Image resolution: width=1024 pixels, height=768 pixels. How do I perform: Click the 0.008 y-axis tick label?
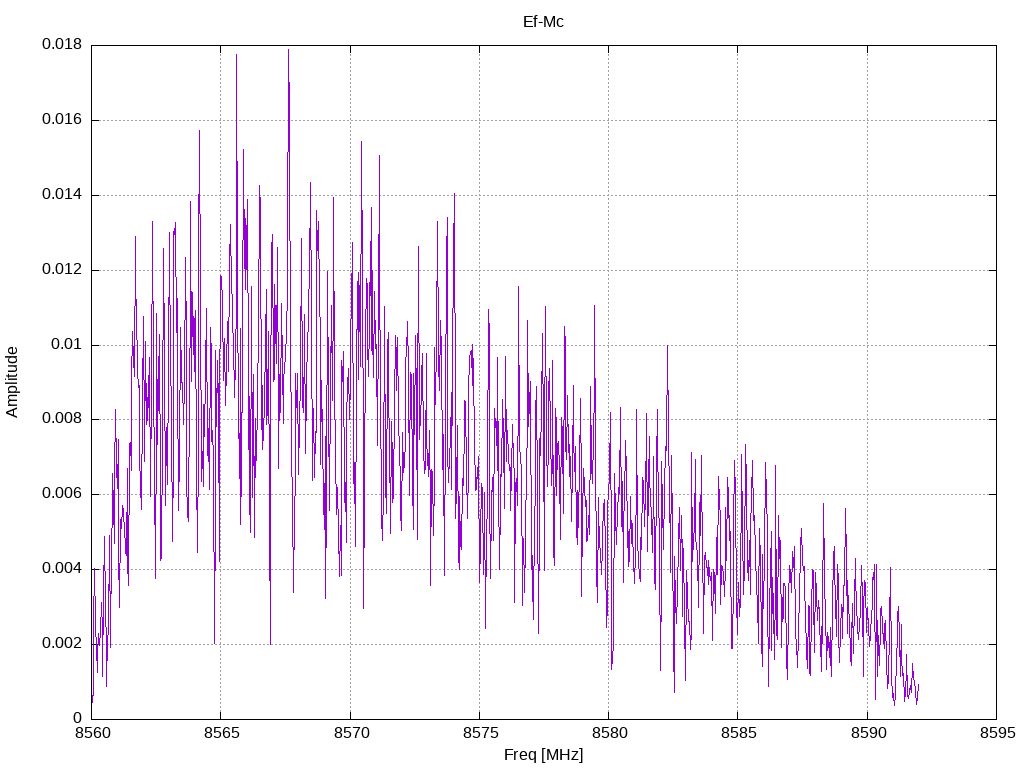coord(62,419)
